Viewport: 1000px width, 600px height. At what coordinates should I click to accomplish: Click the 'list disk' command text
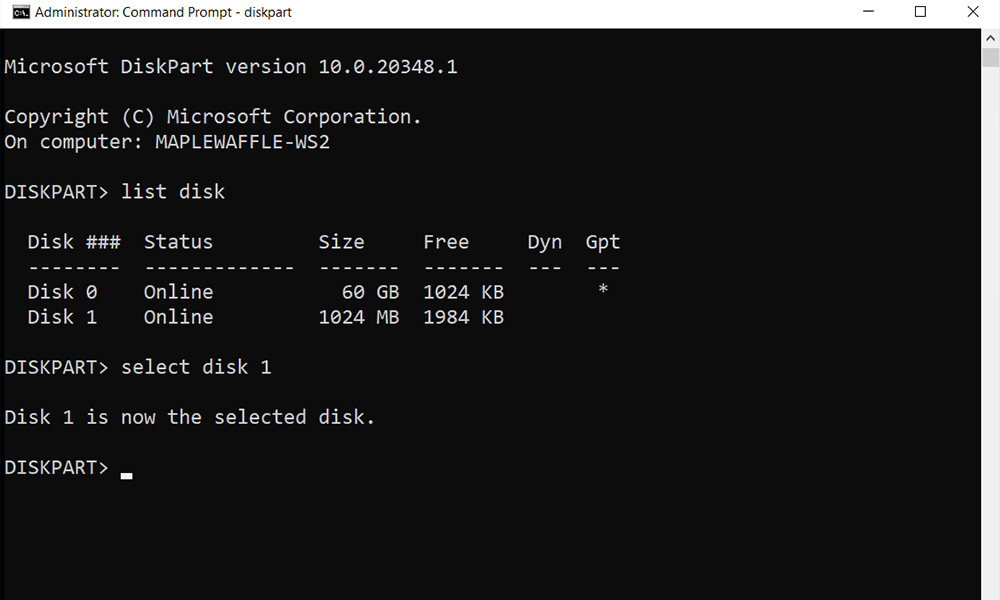(x=173, y=192)
